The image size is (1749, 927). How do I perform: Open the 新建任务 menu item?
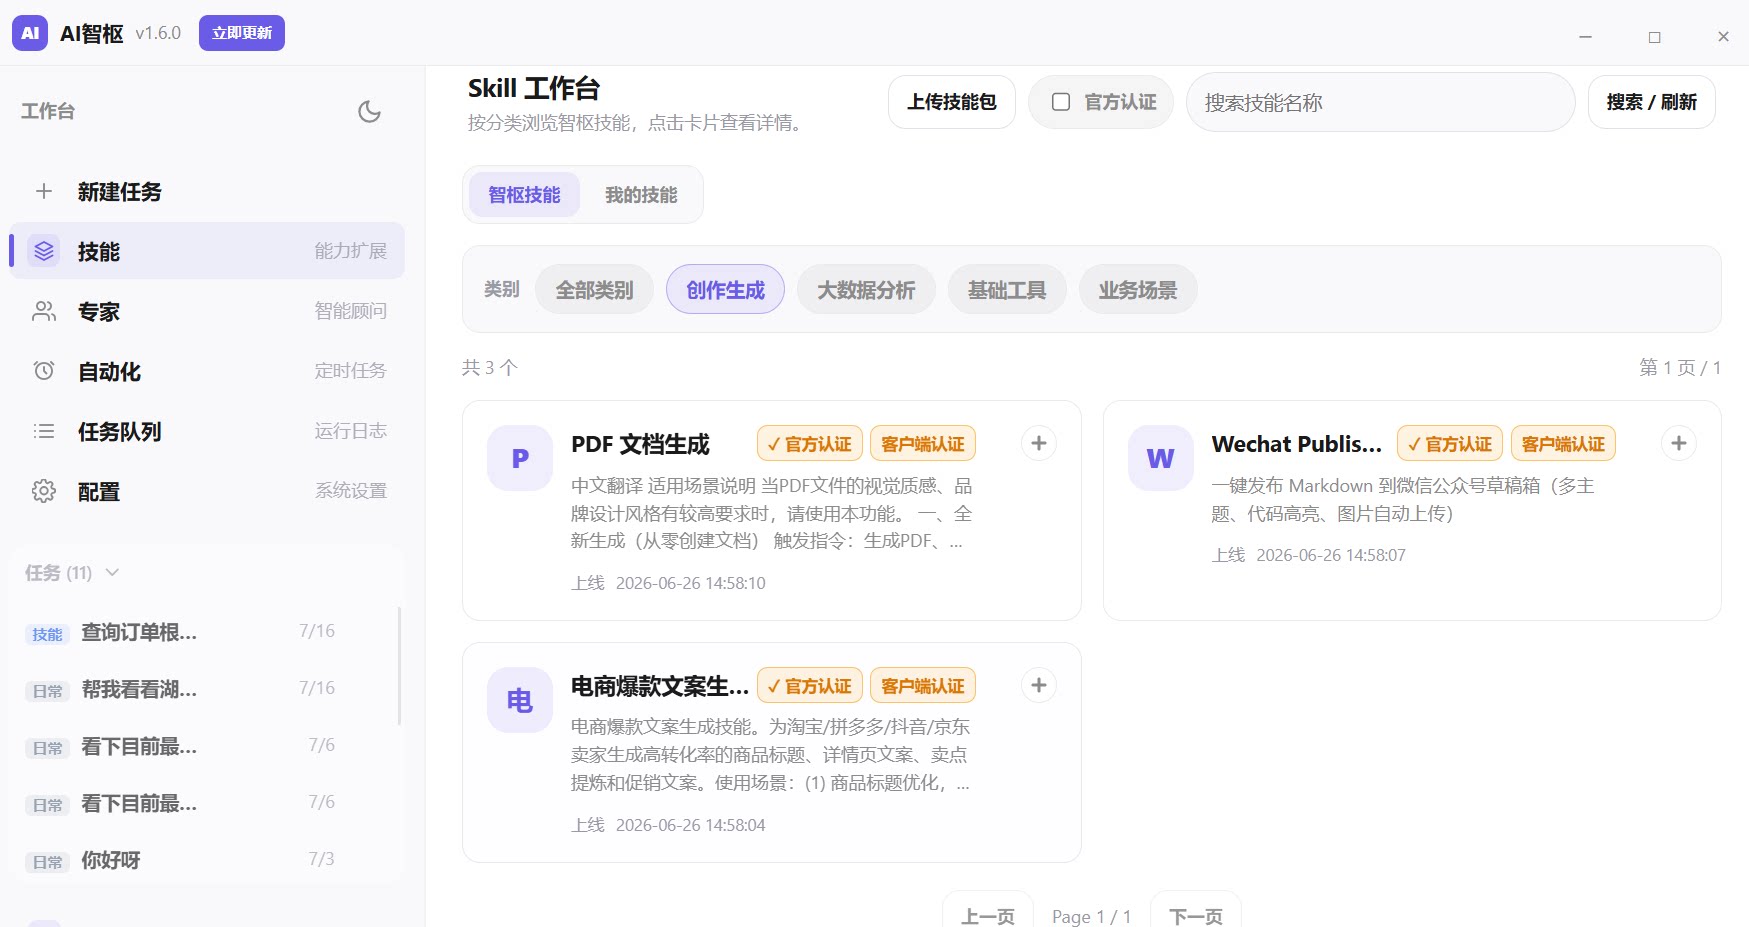pos(207,191)
